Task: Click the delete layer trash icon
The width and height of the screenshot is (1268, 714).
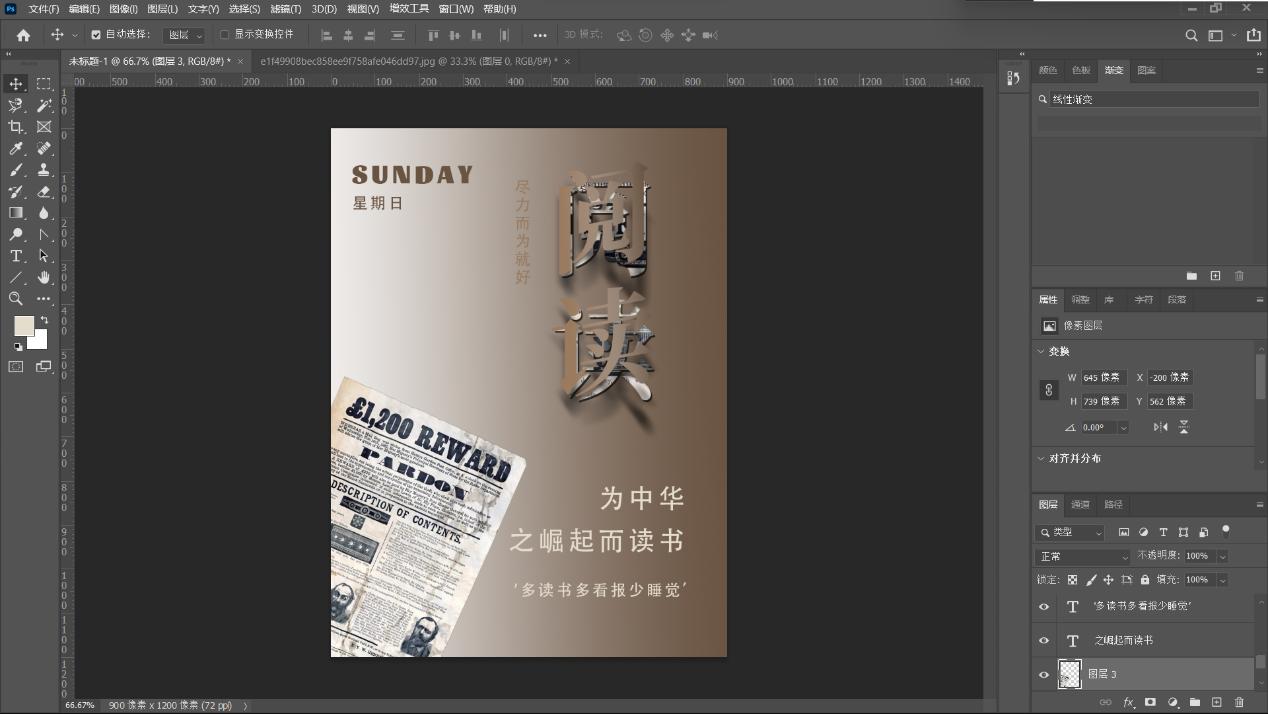Action: (1239, 703)
